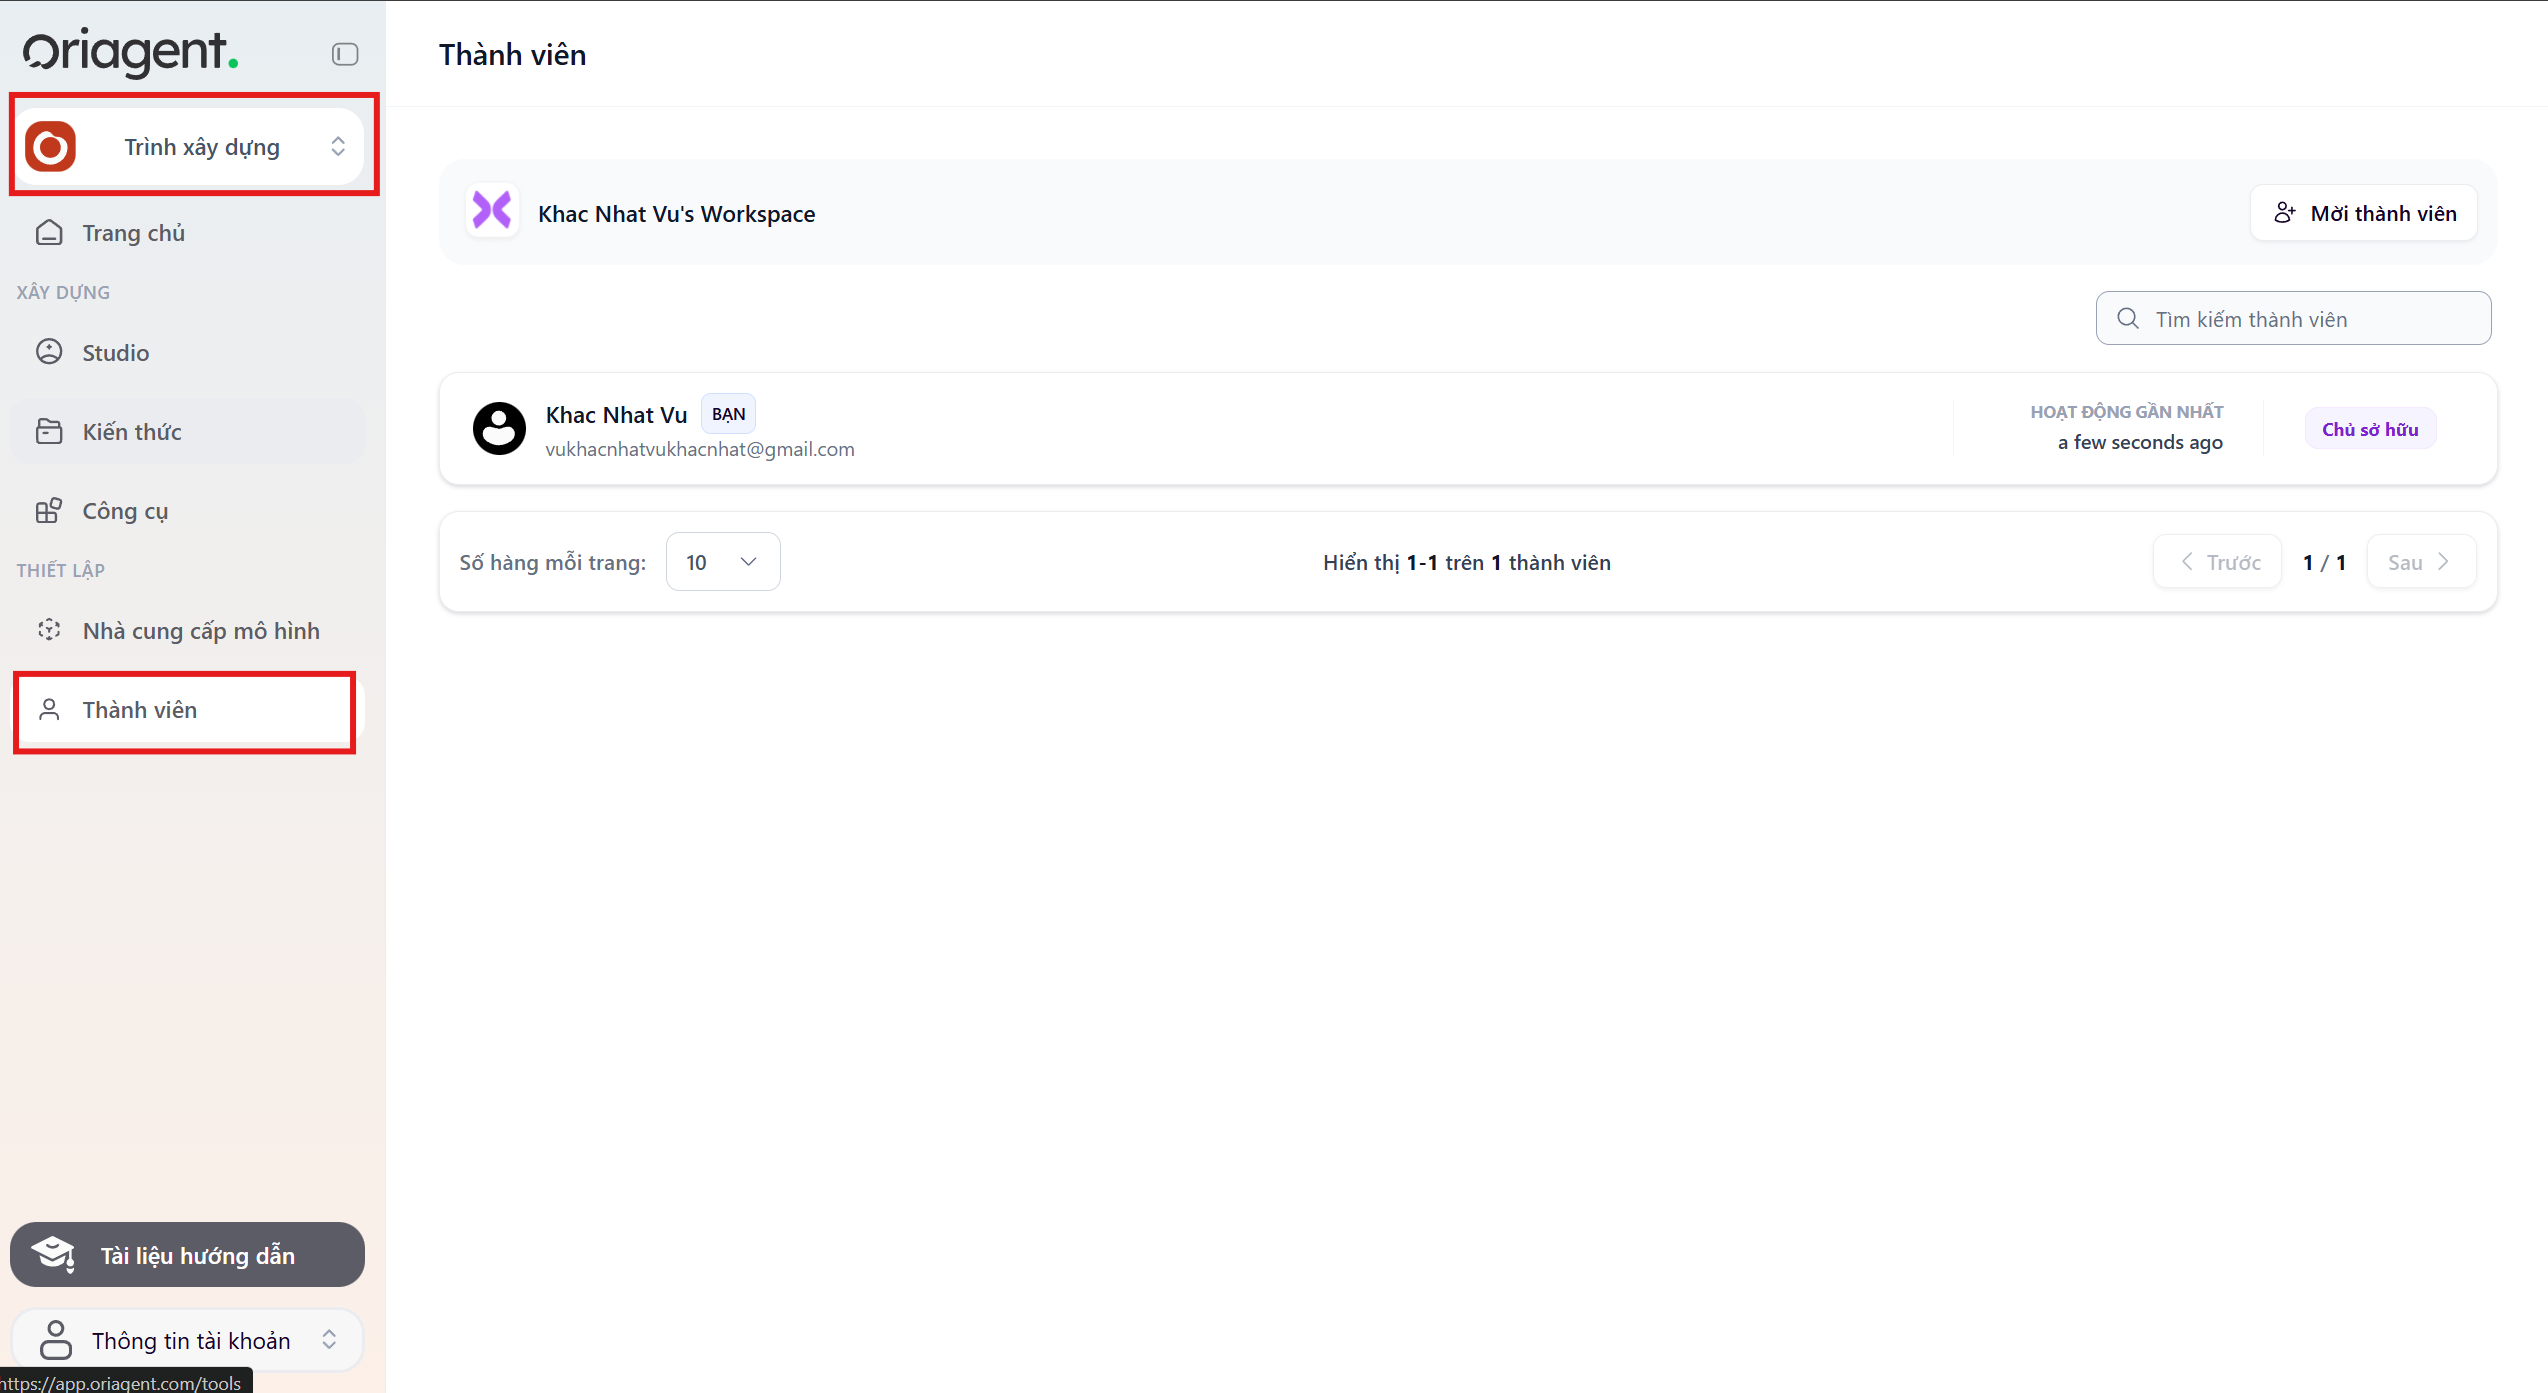The image size is (2548, 1393).
Task: Select the Thành viên sidebar item
Action: 140,710
